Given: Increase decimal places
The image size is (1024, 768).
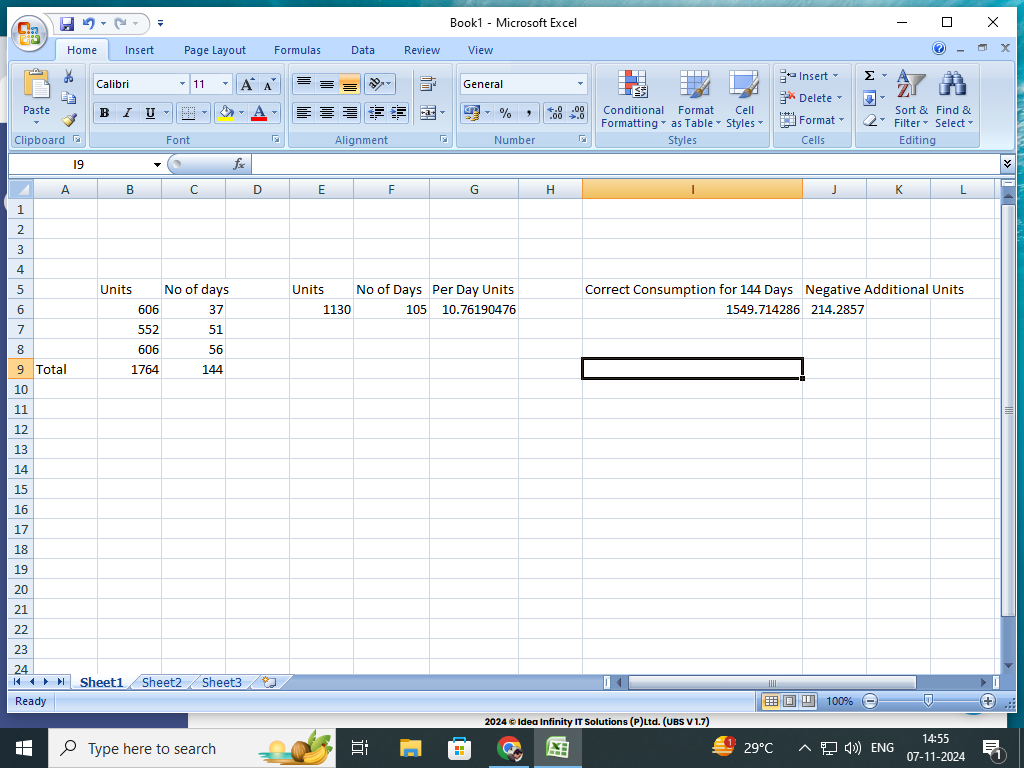Looking at the screenshot, I should (x=554, y=113).
